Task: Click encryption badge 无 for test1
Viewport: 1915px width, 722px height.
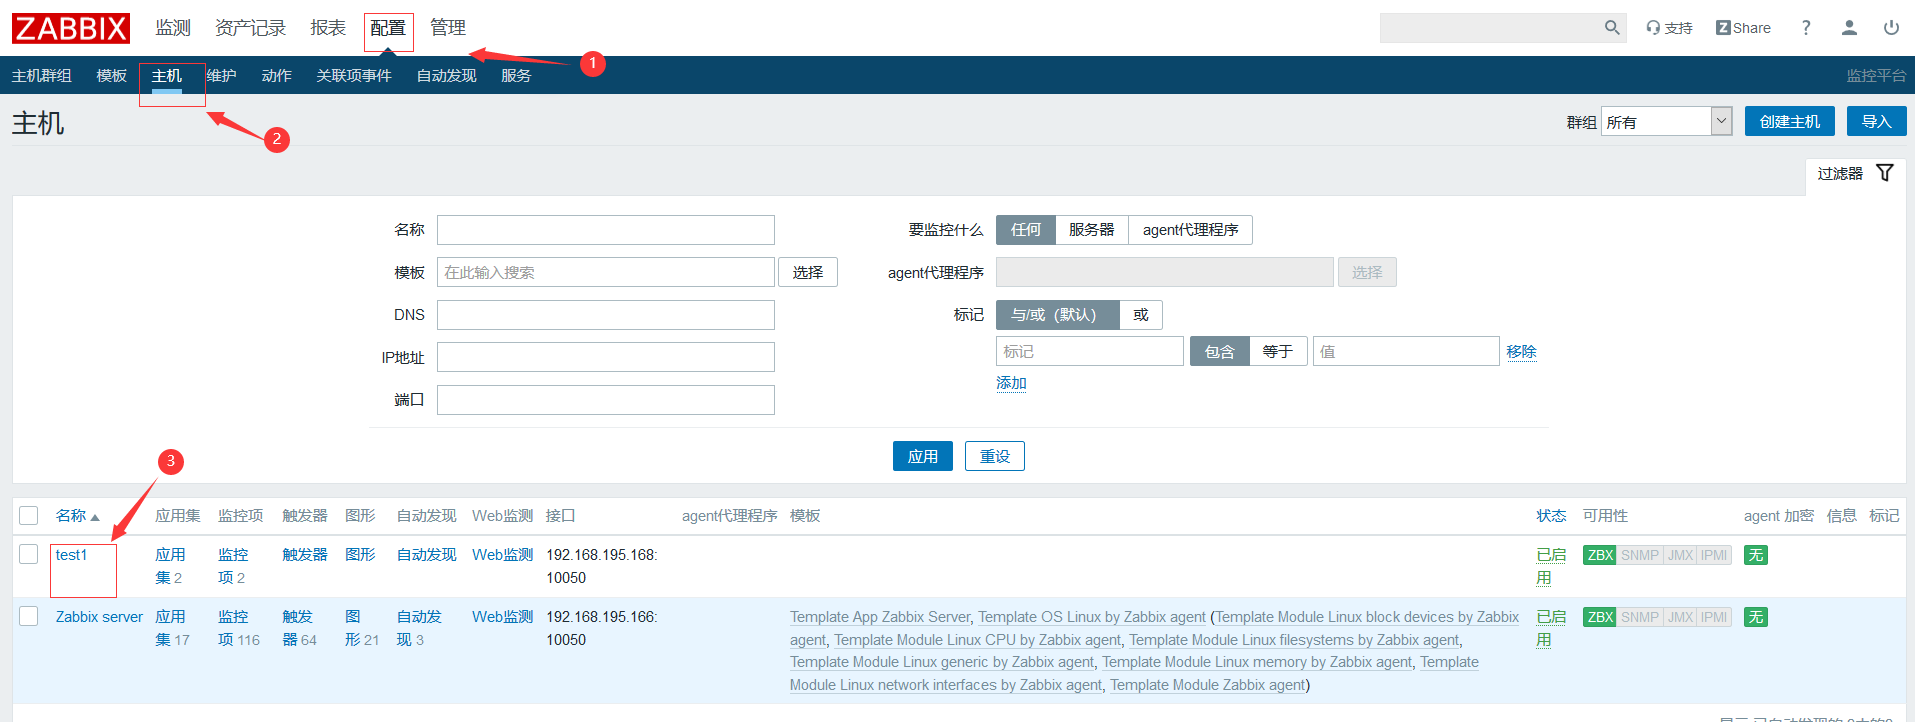Action: click(x=1756, y=555)
